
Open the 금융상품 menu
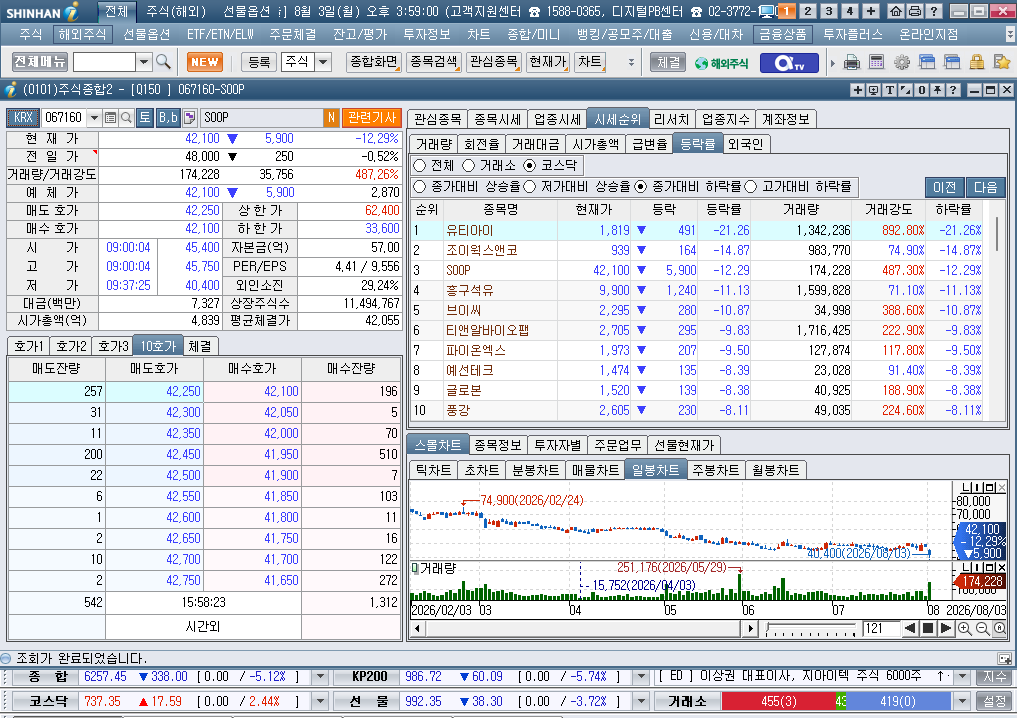tap(783, 34)
